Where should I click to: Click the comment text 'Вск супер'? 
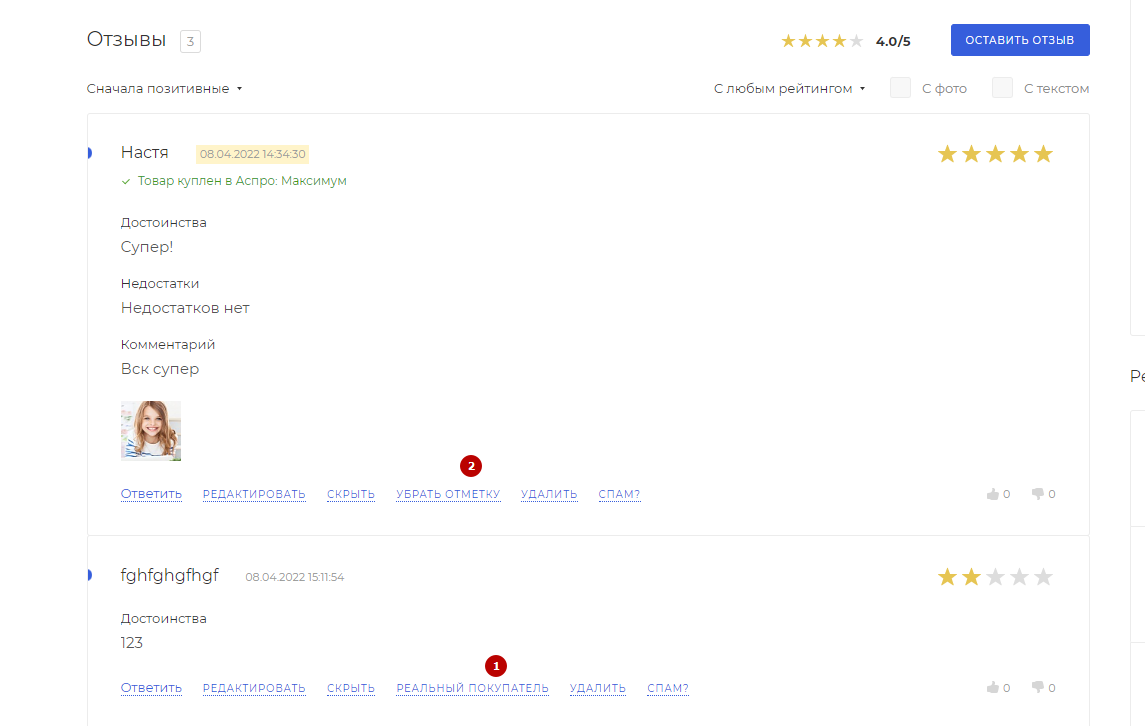coord(160,369)
